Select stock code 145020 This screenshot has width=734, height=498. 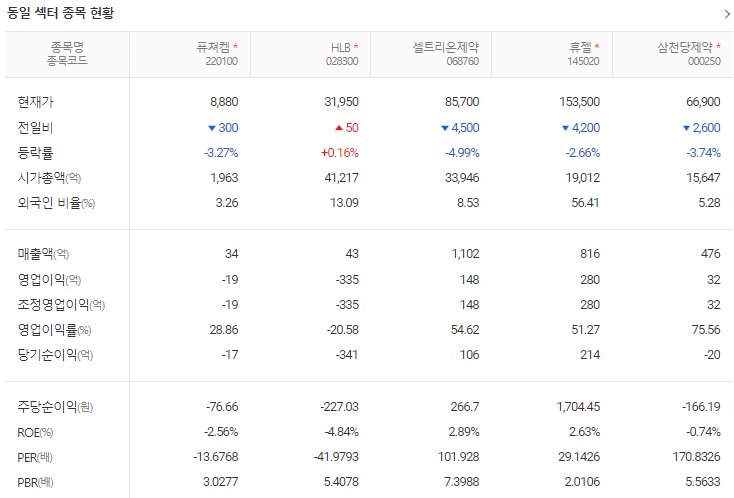[583, 61]
